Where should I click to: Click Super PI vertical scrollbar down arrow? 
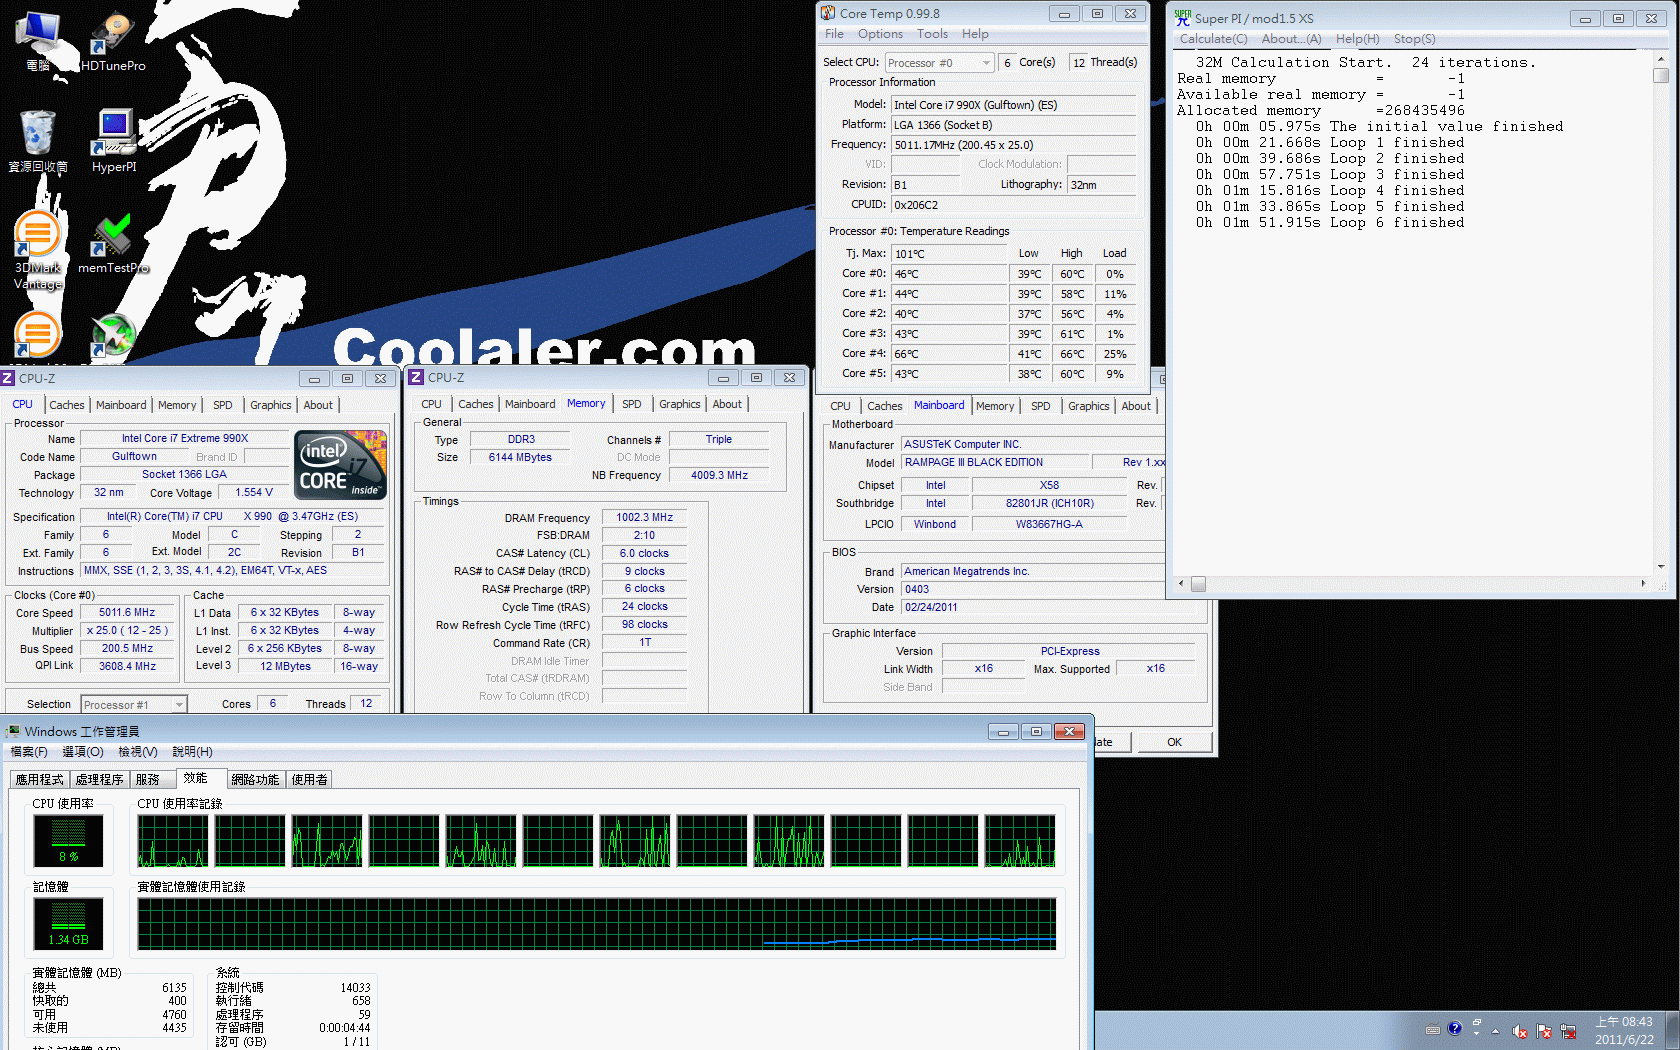(1661, 567)
